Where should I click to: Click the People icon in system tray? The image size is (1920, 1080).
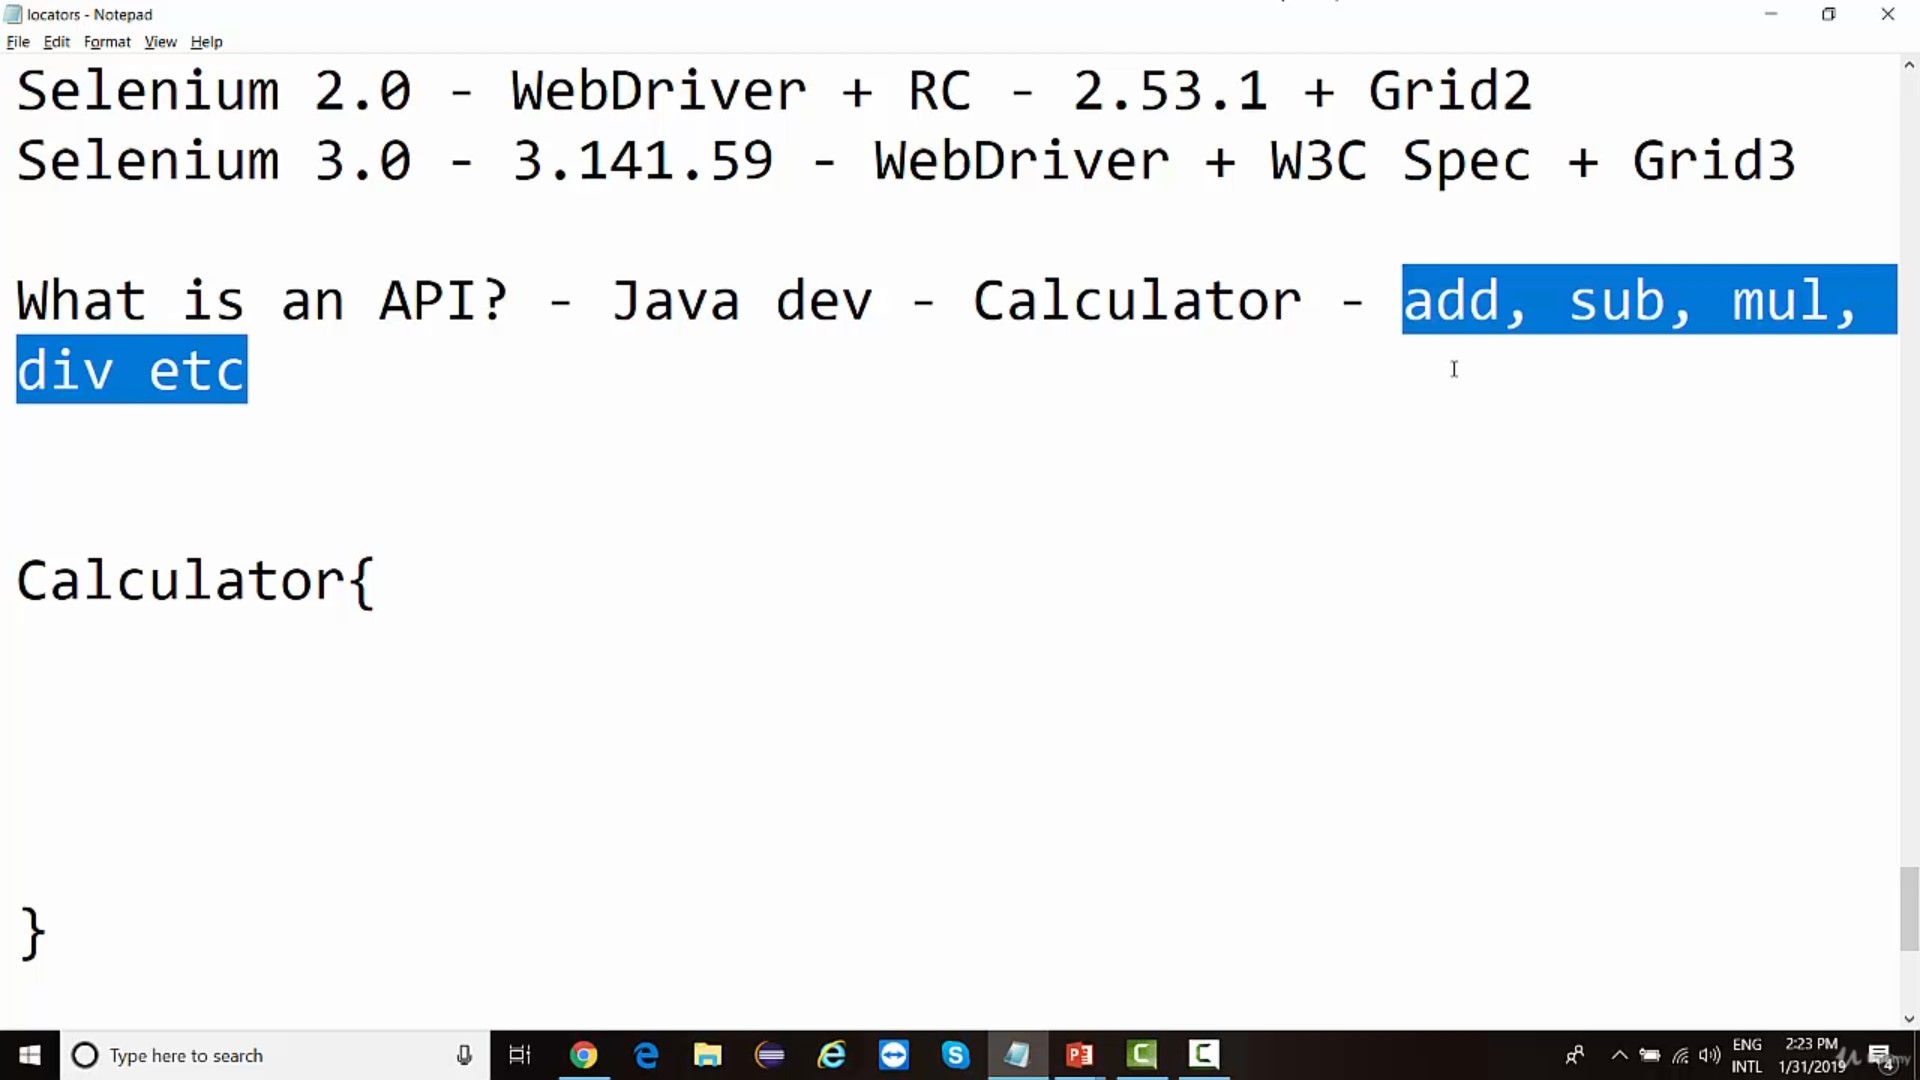(x=1575, y=1055)
